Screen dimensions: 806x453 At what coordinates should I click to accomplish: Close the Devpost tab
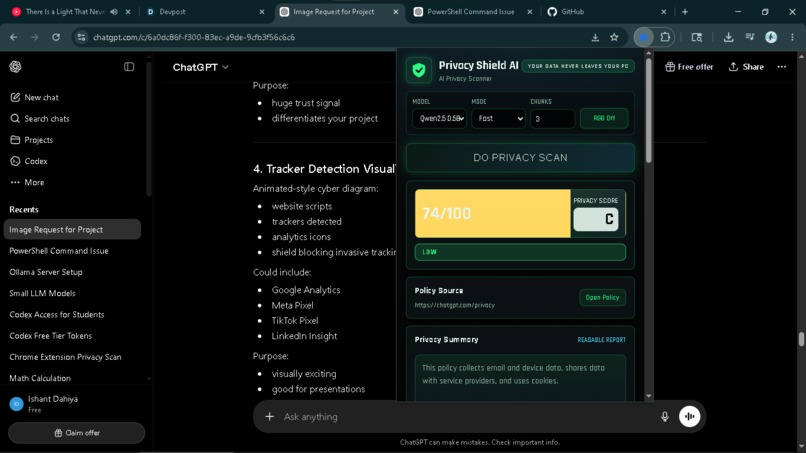[262, 11]
